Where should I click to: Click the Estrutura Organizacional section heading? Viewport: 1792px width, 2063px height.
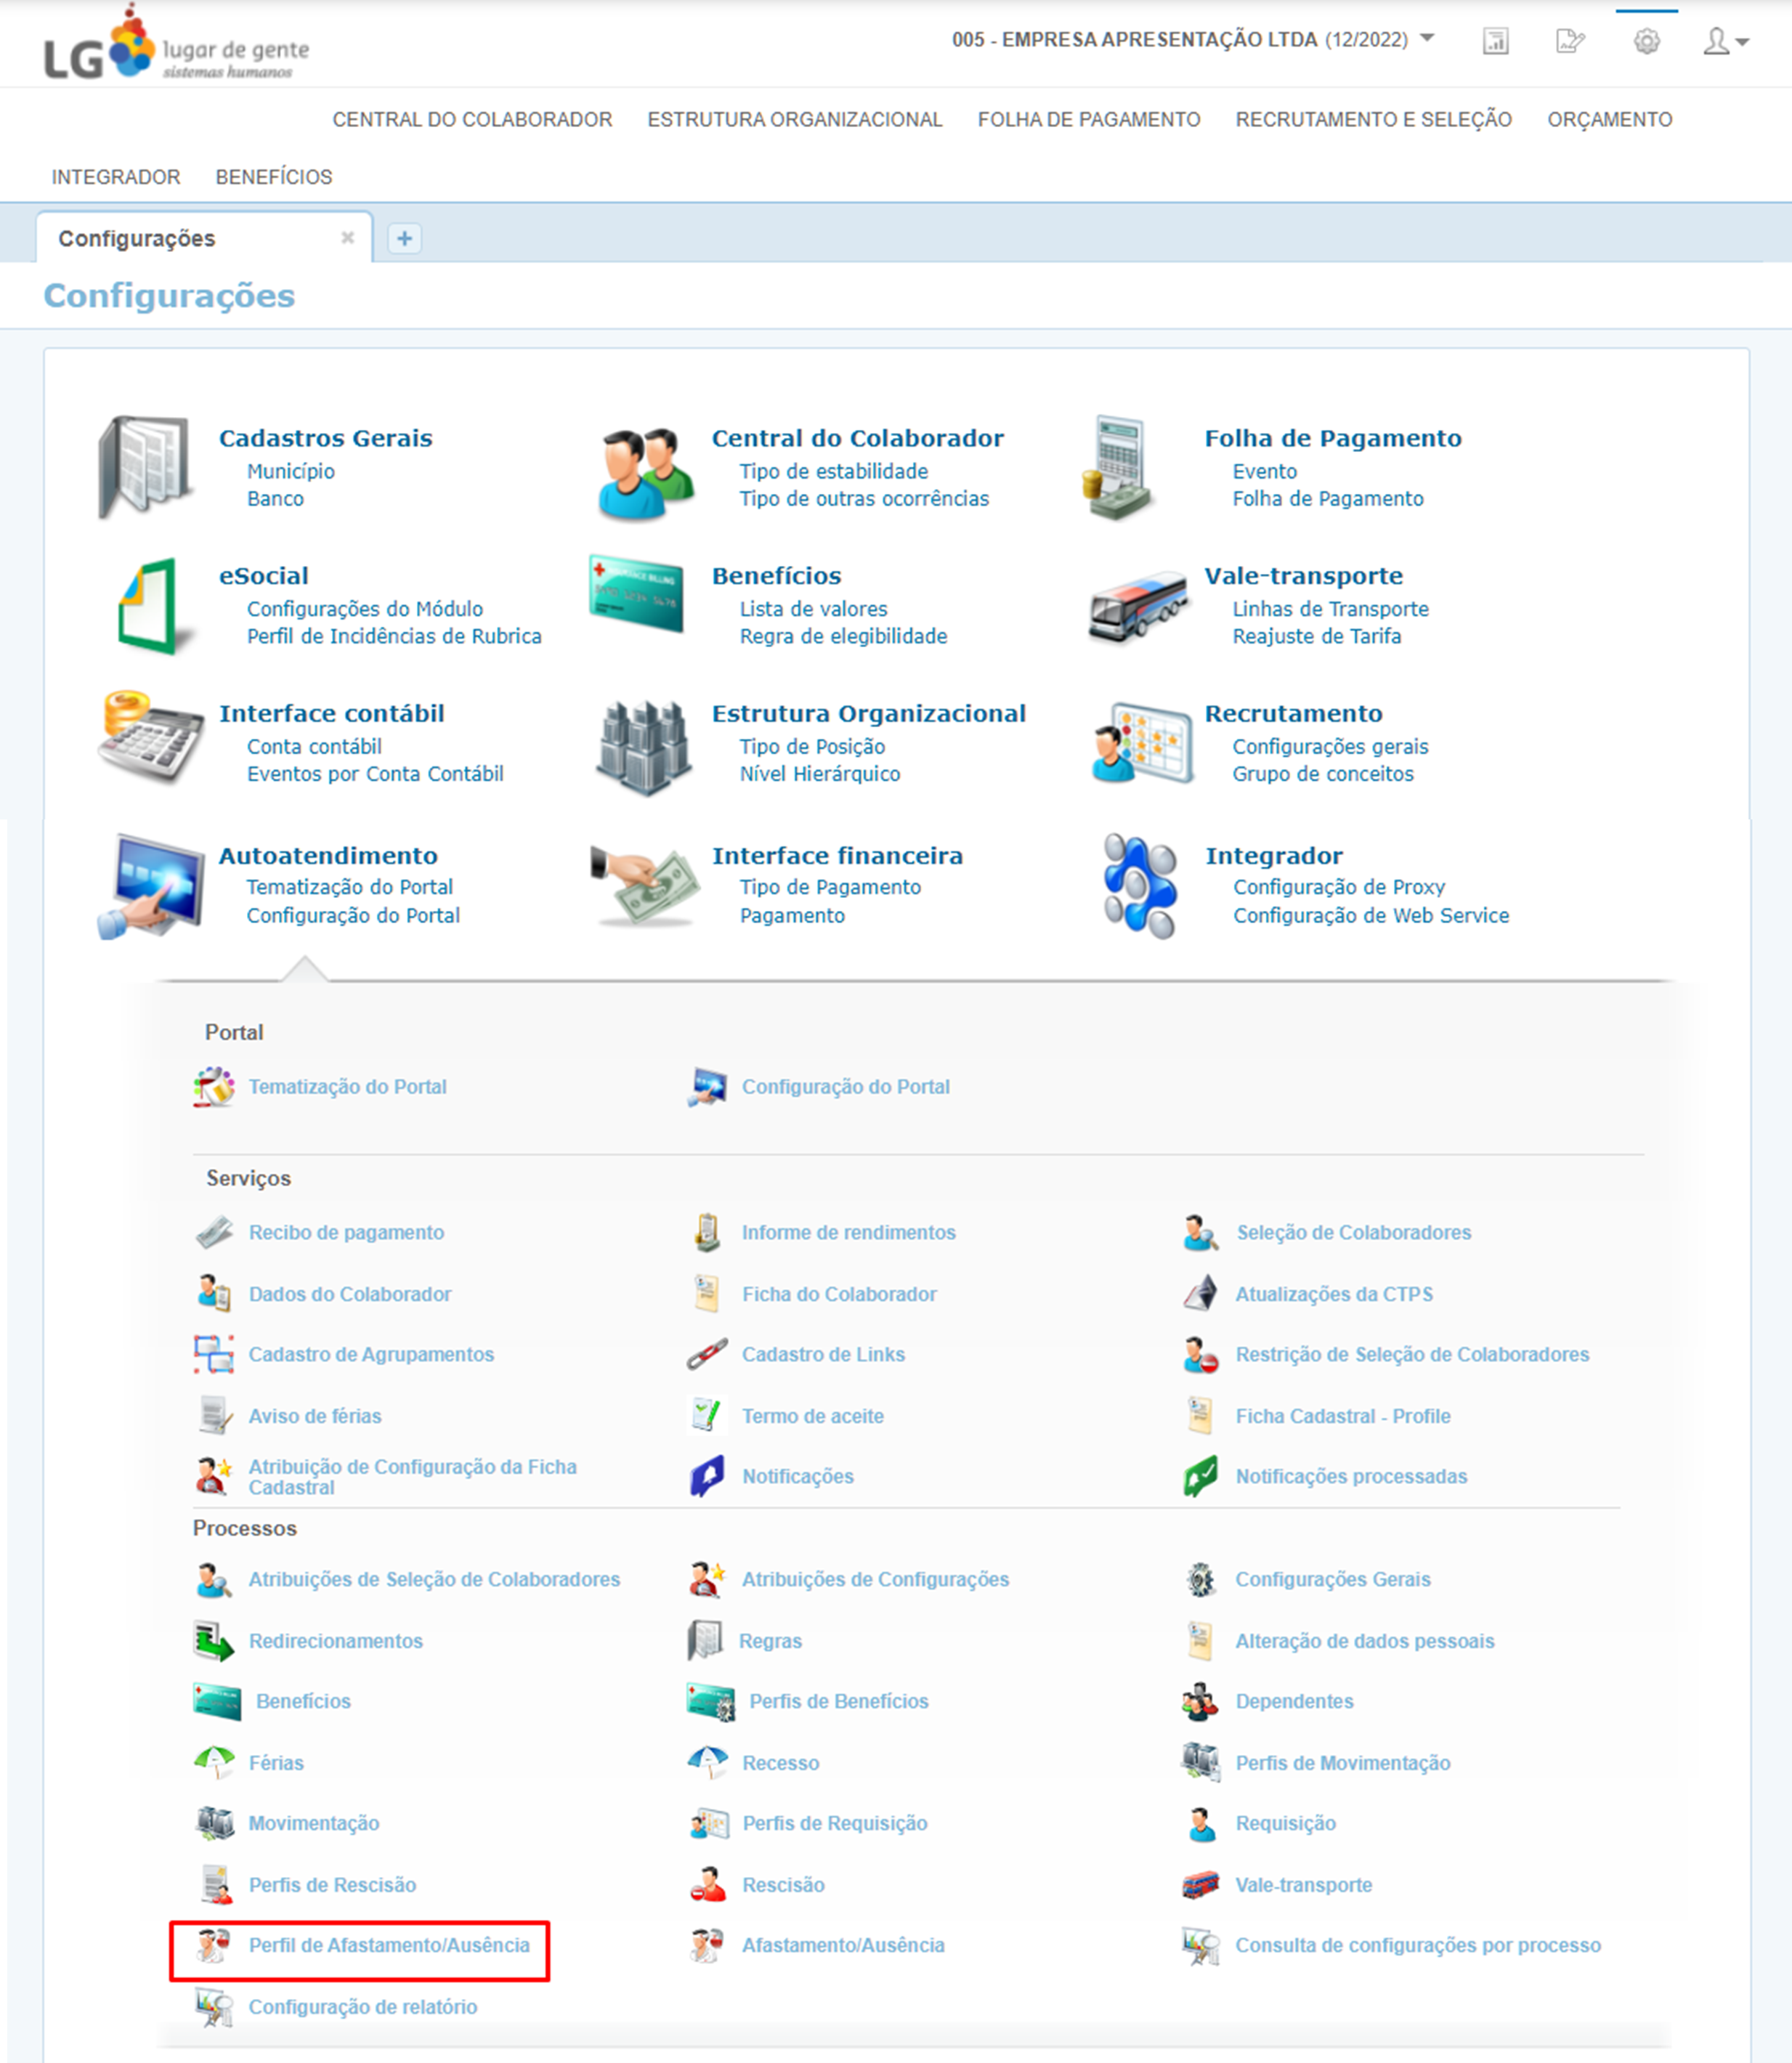(868, 713)
